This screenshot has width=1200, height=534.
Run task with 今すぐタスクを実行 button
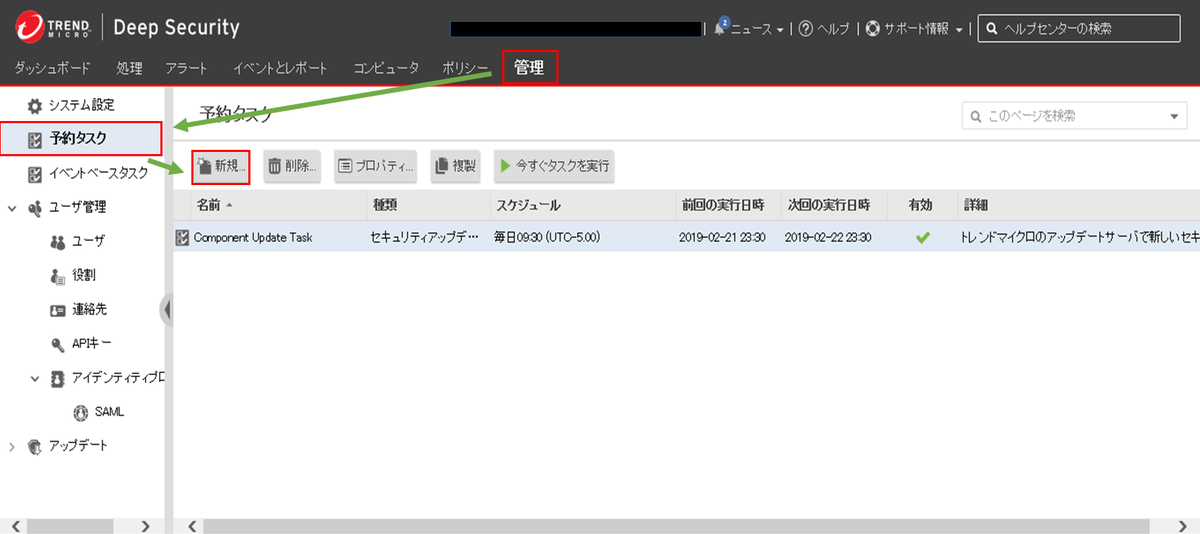(554, 166)
